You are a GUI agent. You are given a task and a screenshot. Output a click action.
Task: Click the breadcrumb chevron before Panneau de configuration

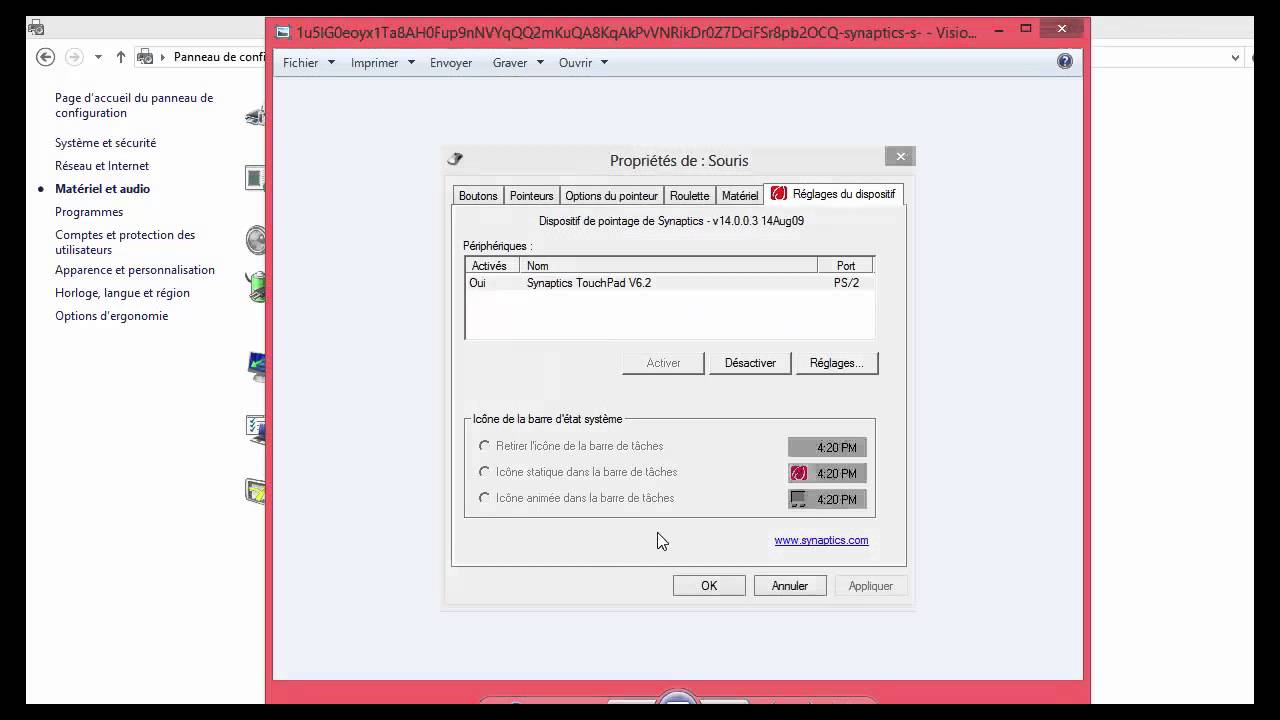pos(163,57)
